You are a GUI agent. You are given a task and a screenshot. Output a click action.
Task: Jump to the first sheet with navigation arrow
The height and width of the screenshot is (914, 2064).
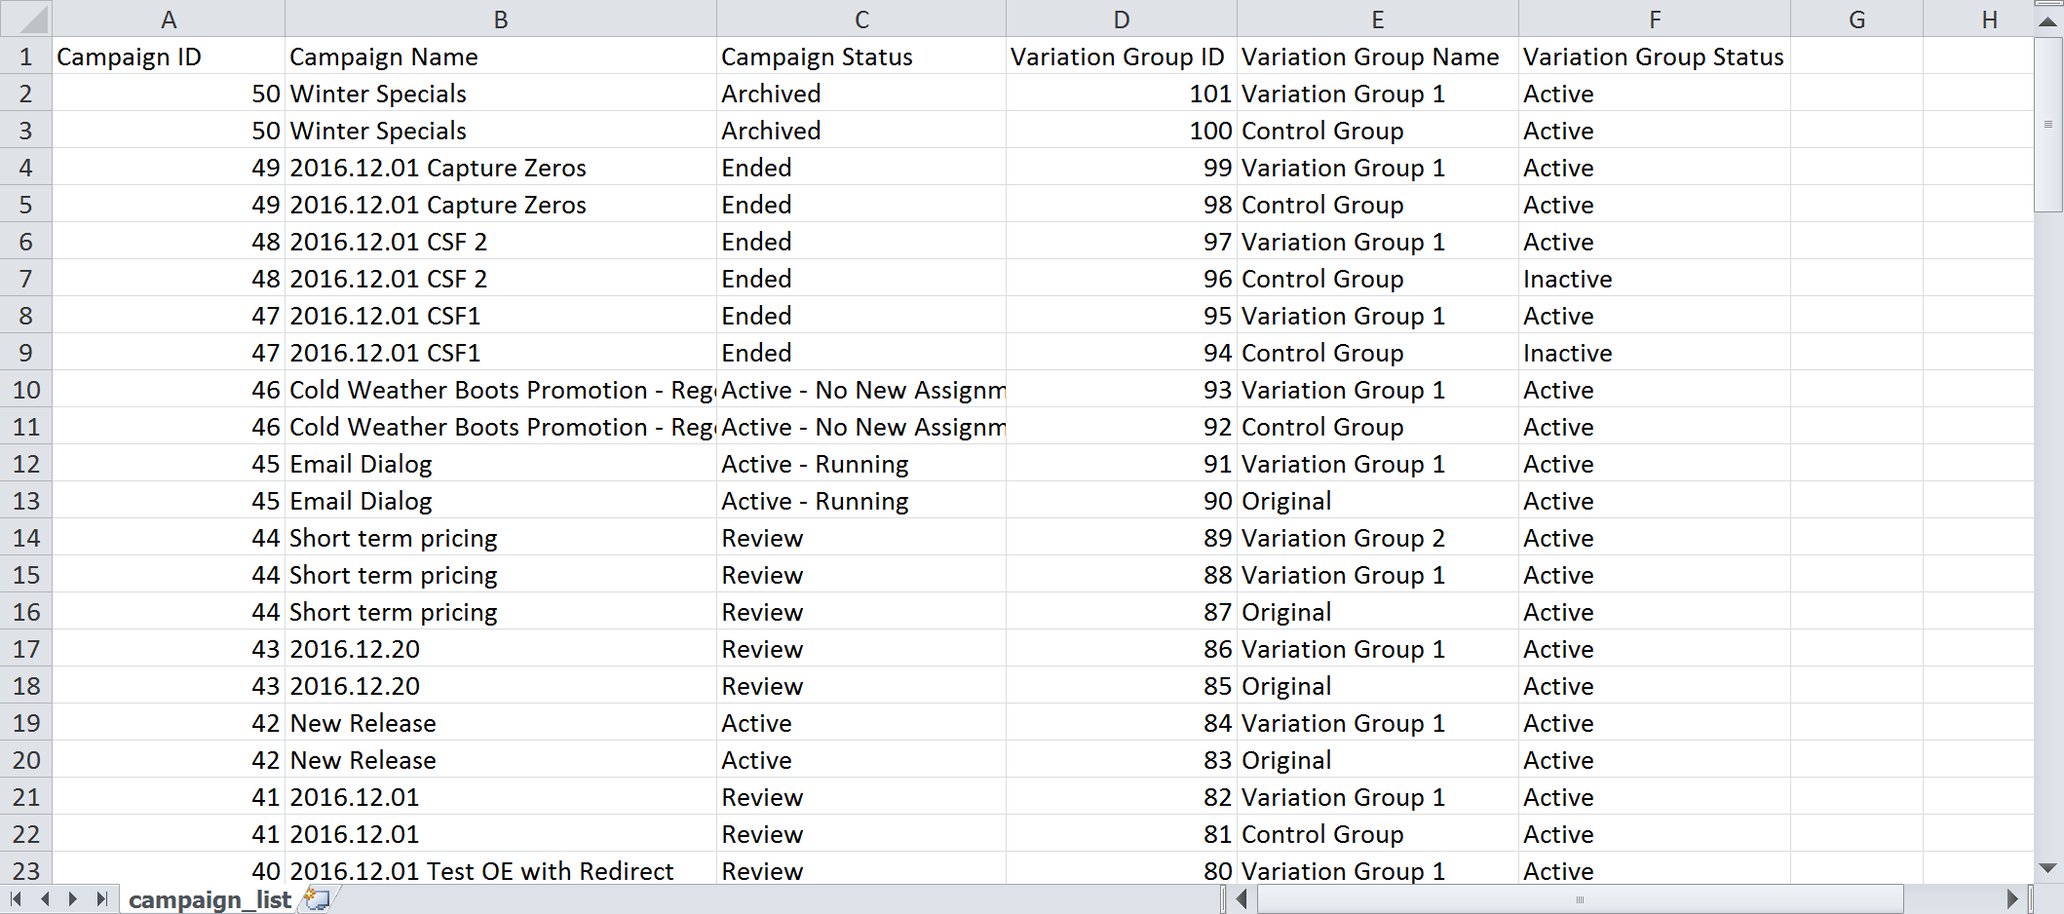[x=16, y=899]
